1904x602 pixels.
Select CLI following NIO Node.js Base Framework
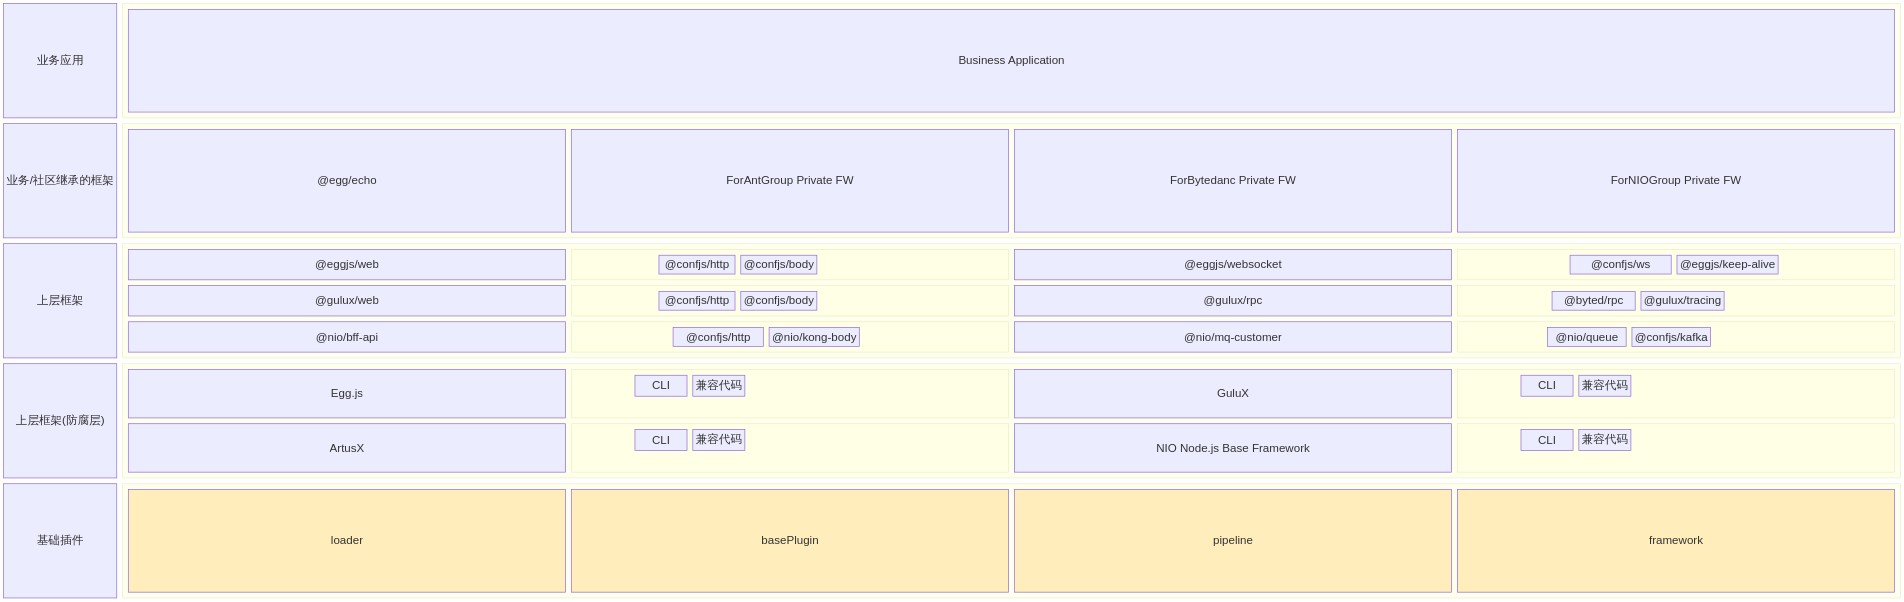[1547, 440]
